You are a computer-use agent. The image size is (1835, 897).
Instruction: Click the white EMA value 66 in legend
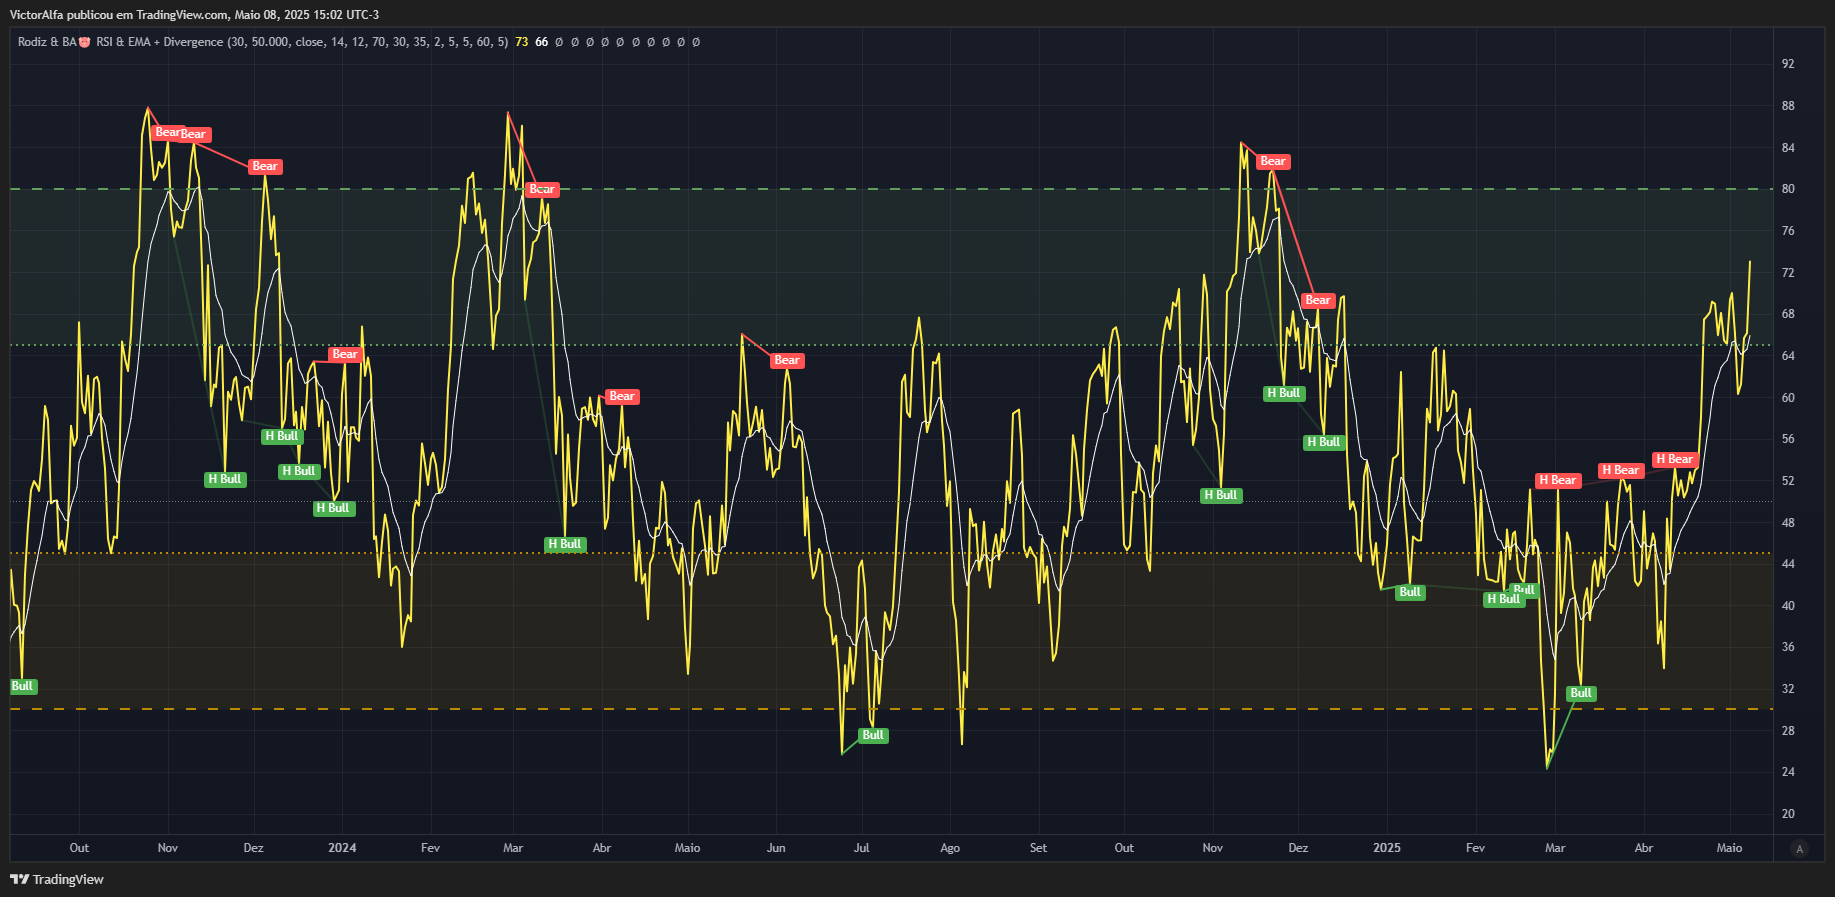tap(541, 42)
